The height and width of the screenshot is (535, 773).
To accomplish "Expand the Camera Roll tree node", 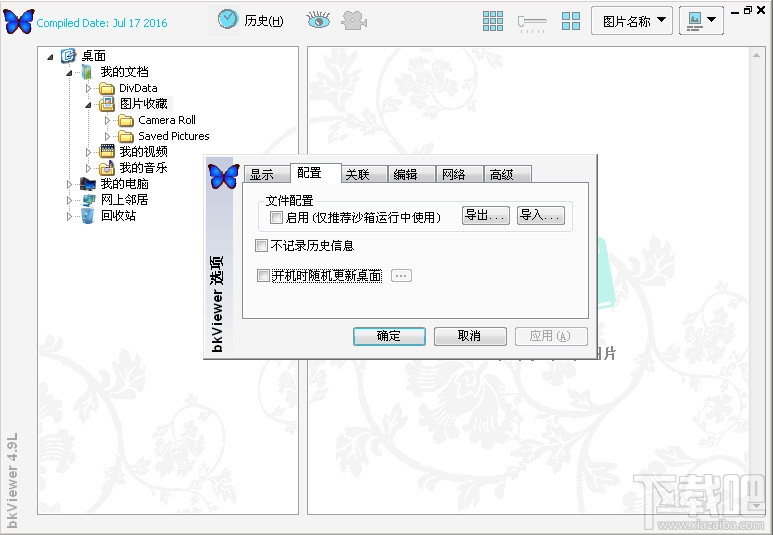I will pyautogui.click(x=107, y=120).
